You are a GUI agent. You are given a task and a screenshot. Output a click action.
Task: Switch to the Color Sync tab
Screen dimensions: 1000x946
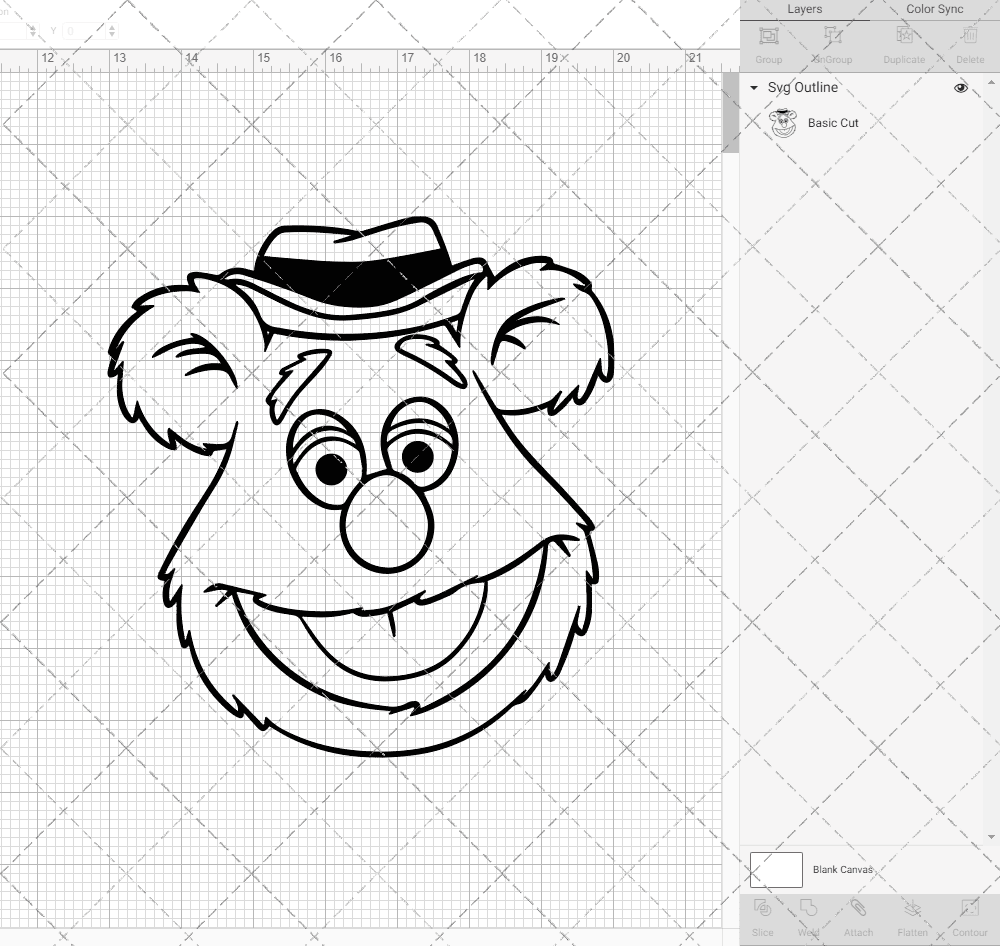point(934,9)
